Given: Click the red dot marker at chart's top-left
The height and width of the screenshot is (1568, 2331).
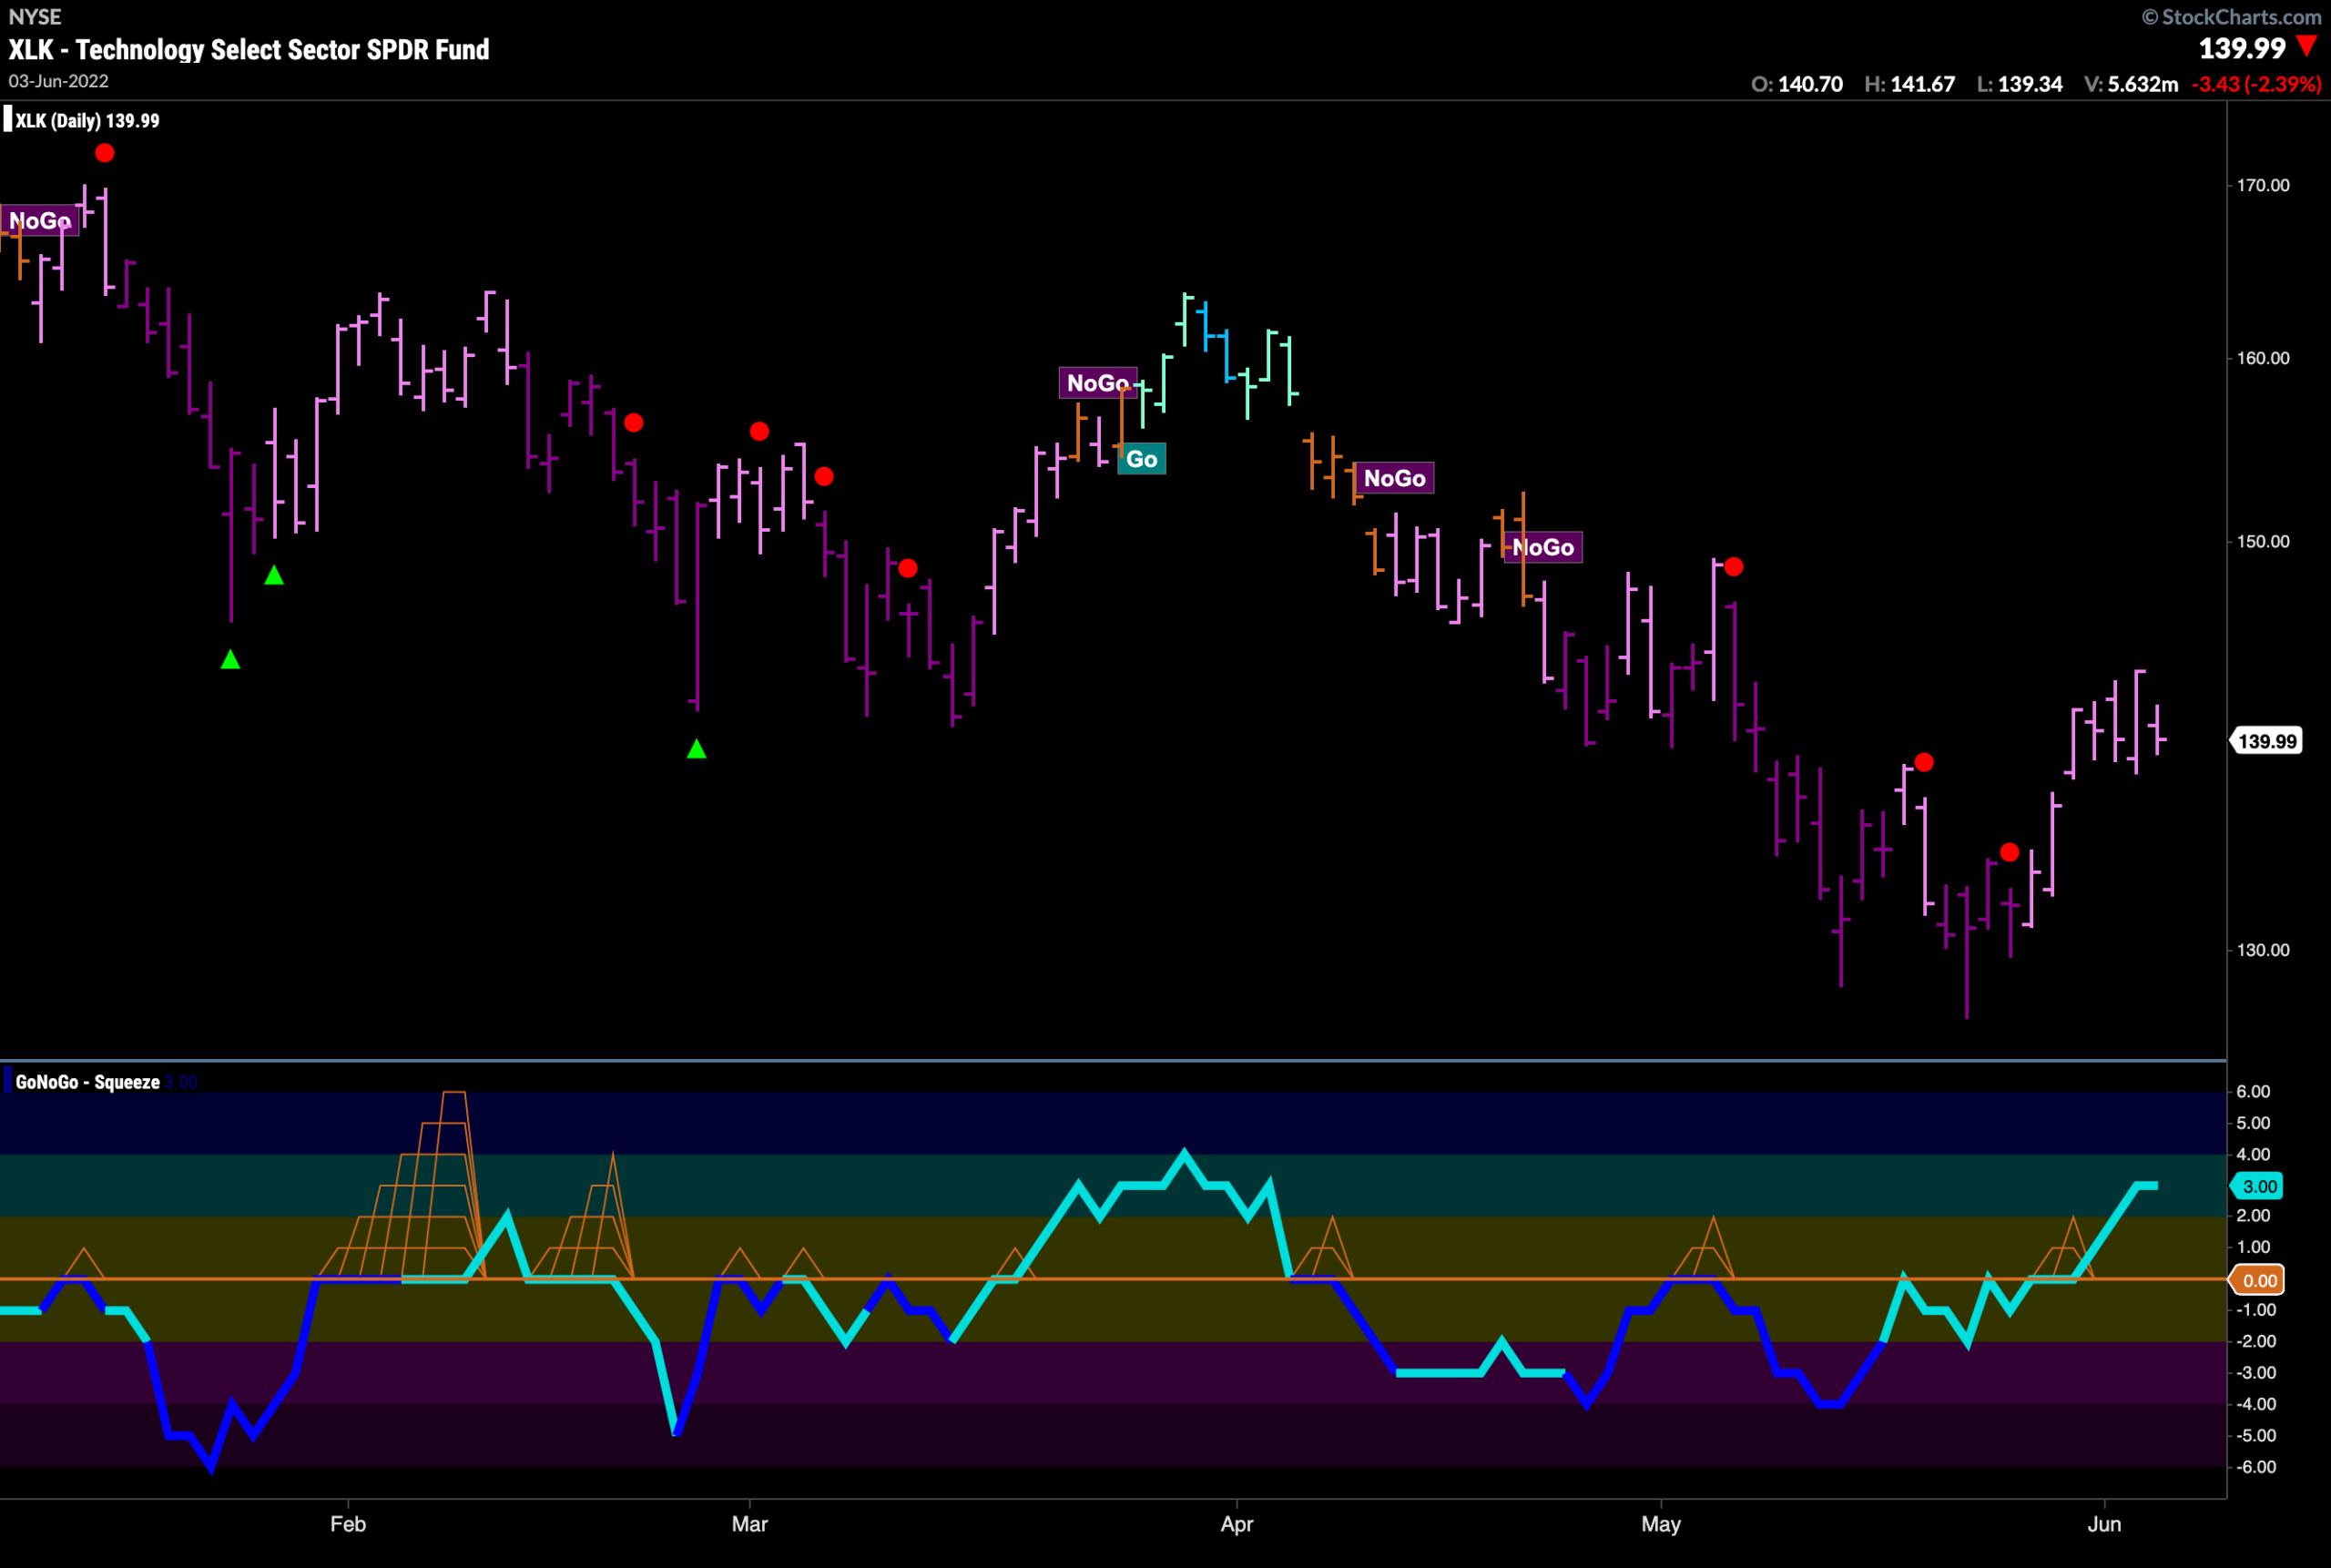Looking at the screenshot, I should click(x=105, y=153).
